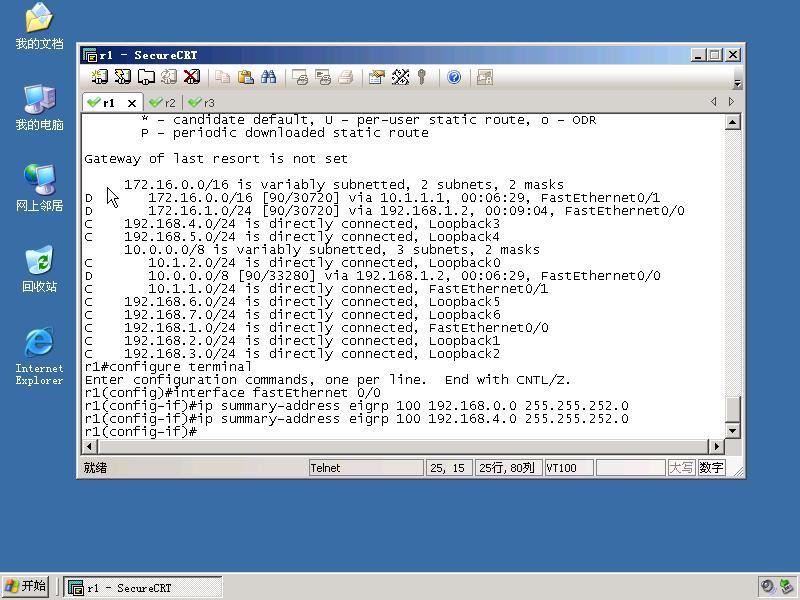Click the grayed printer icon

point(346,77)
